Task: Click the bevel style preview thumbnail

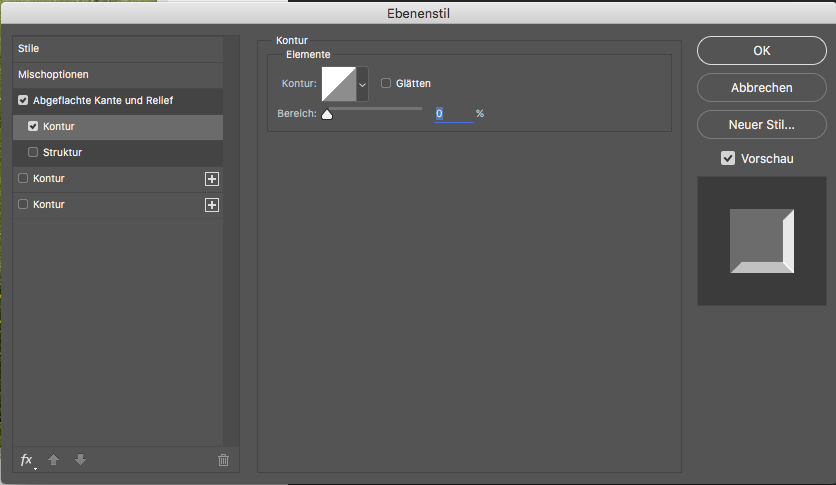Action: click(x=762, y=241)
